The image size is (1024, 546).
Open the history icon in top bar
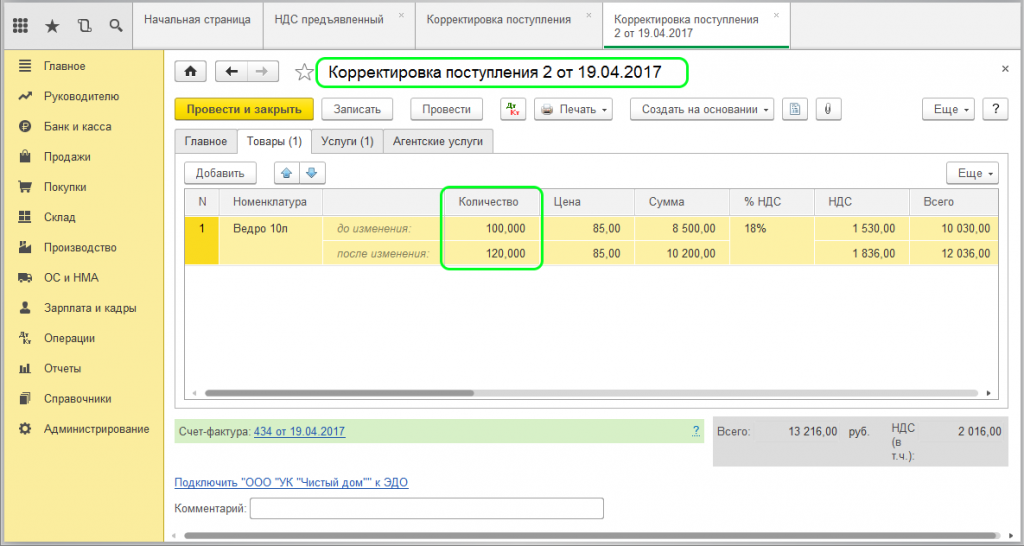pyautogui.click(x=84, y=25)
